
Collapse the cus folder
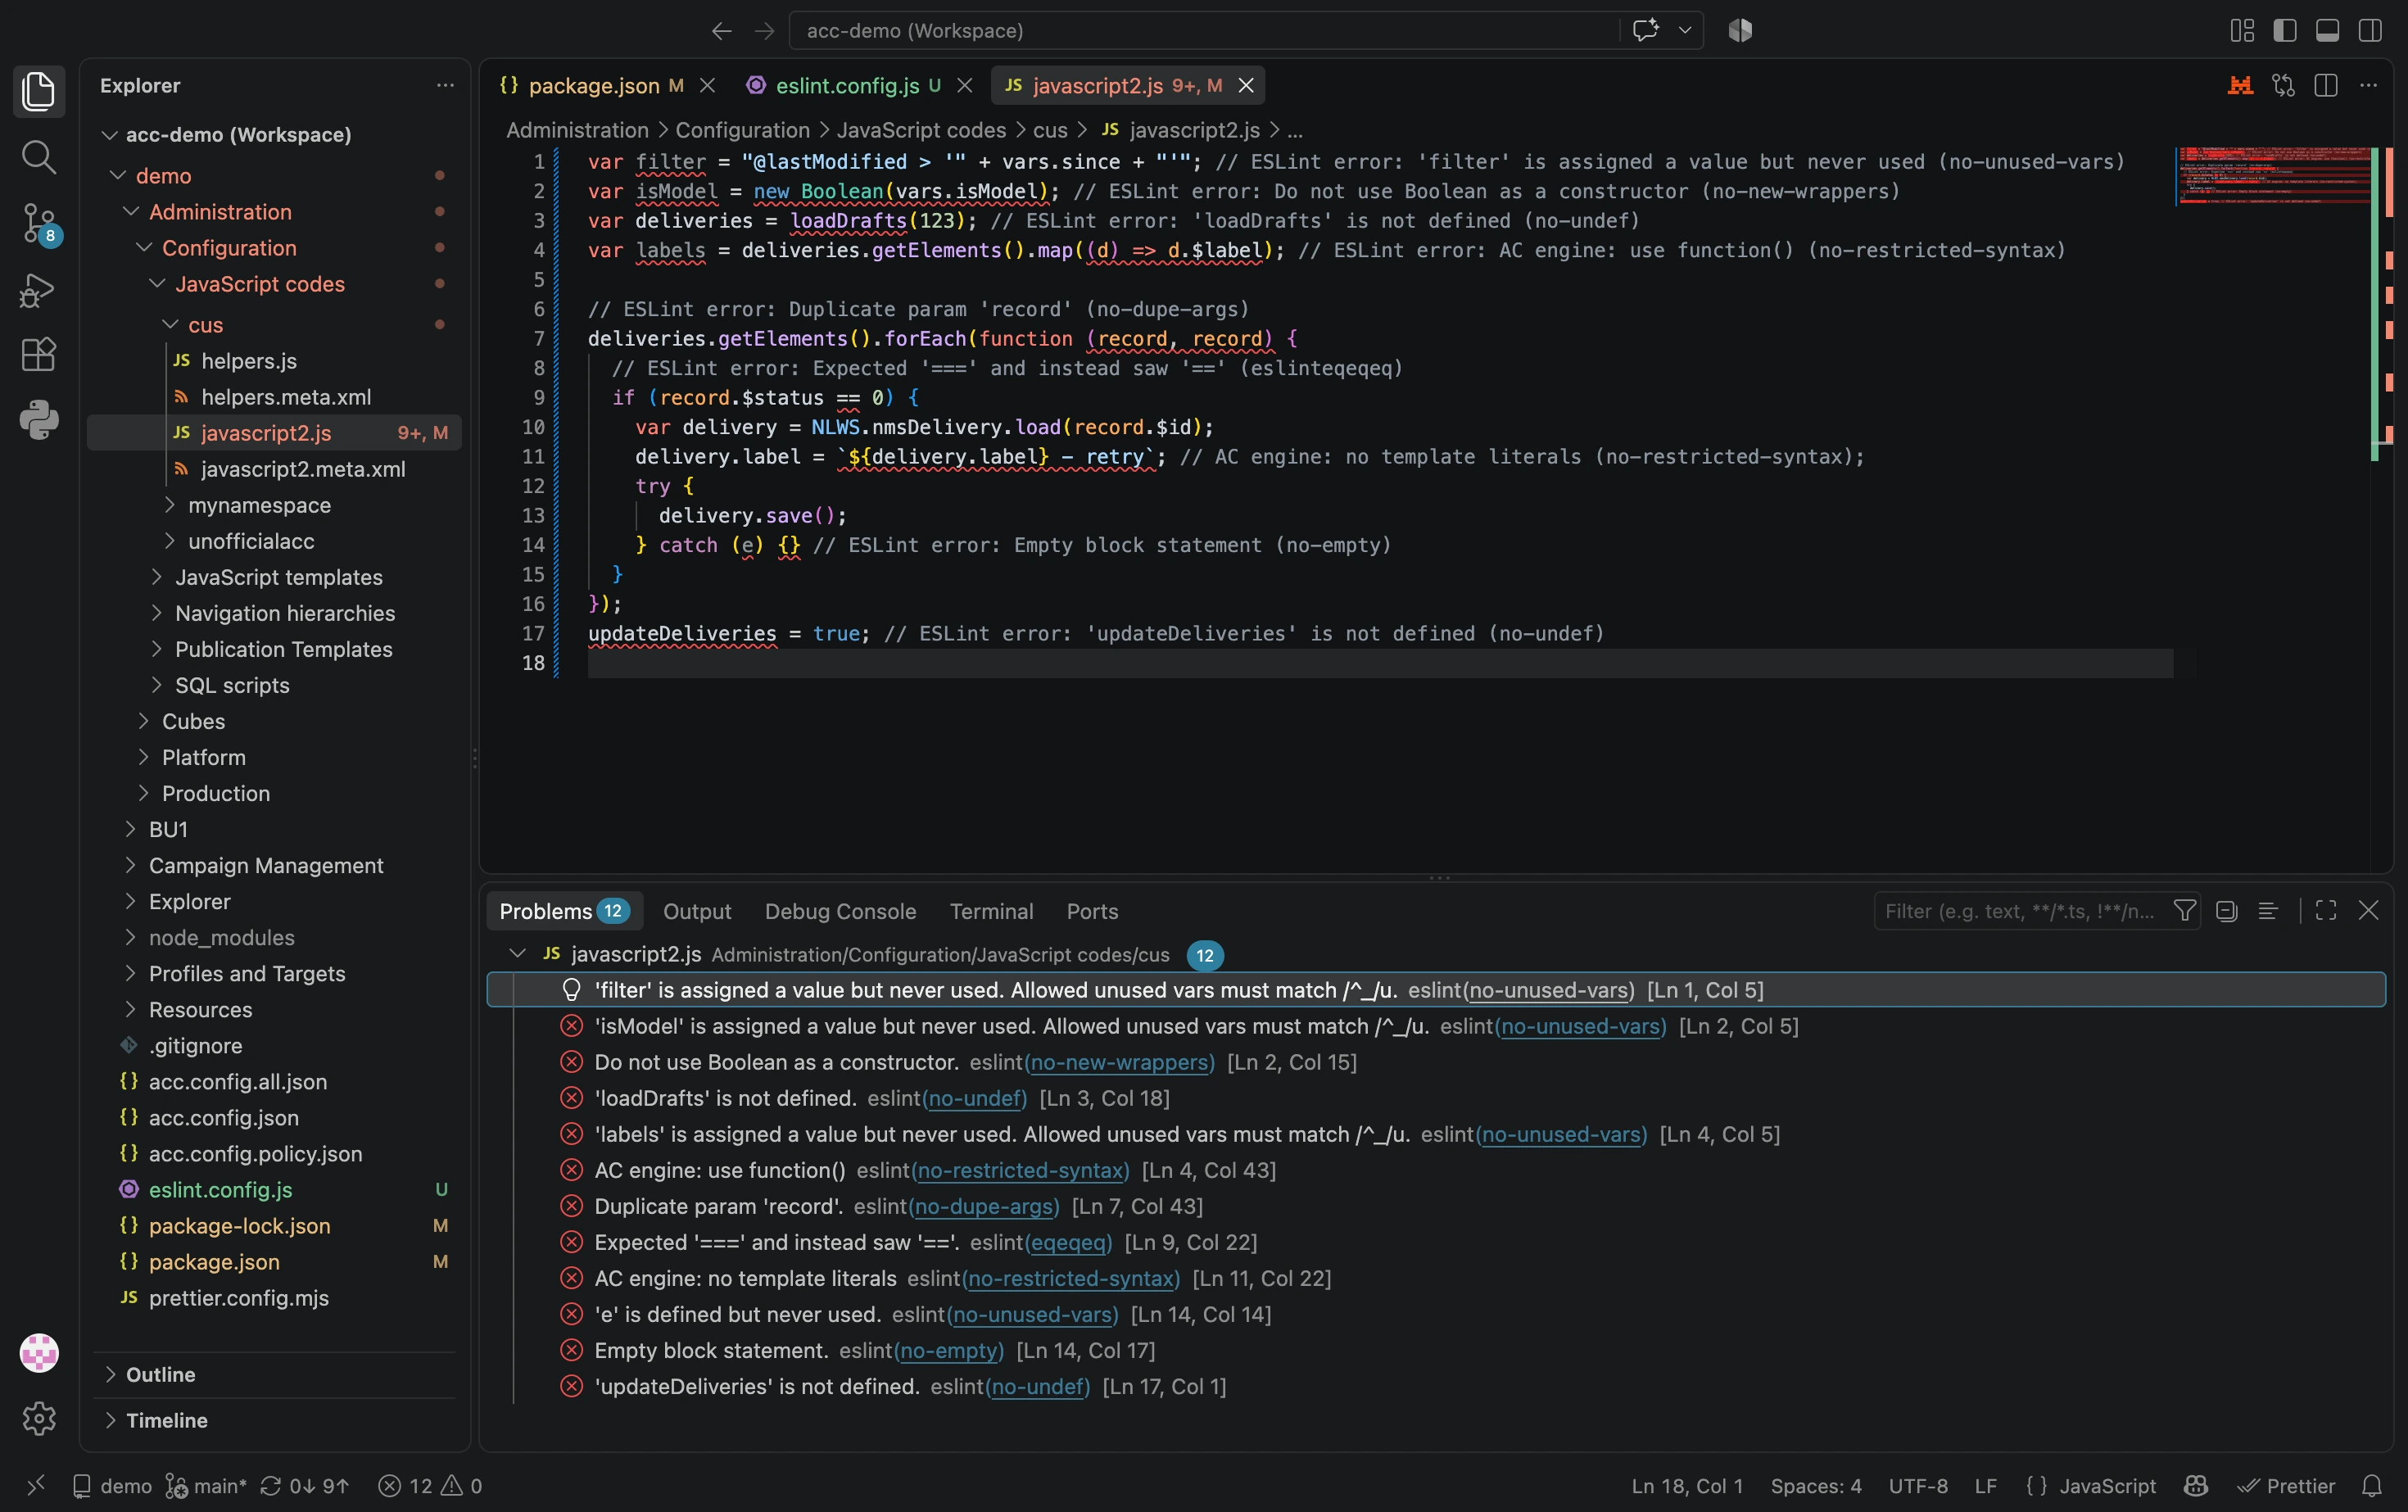(170, 325)
